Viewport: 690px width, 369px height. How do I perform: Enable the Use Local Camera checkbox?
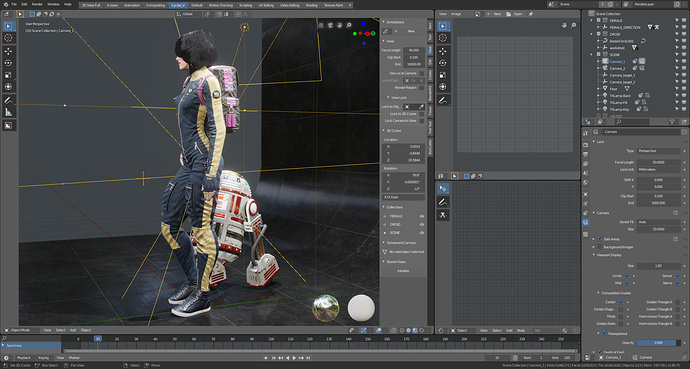coord(421,73)
